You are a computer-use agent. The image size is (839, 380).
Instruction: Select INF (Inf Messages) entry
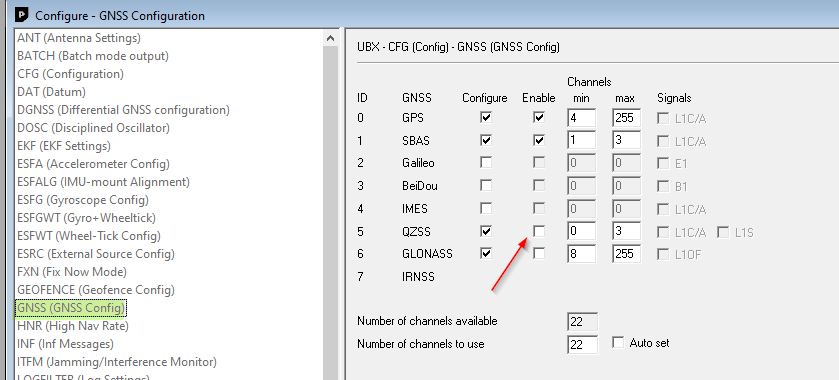(x=65, y=344)
